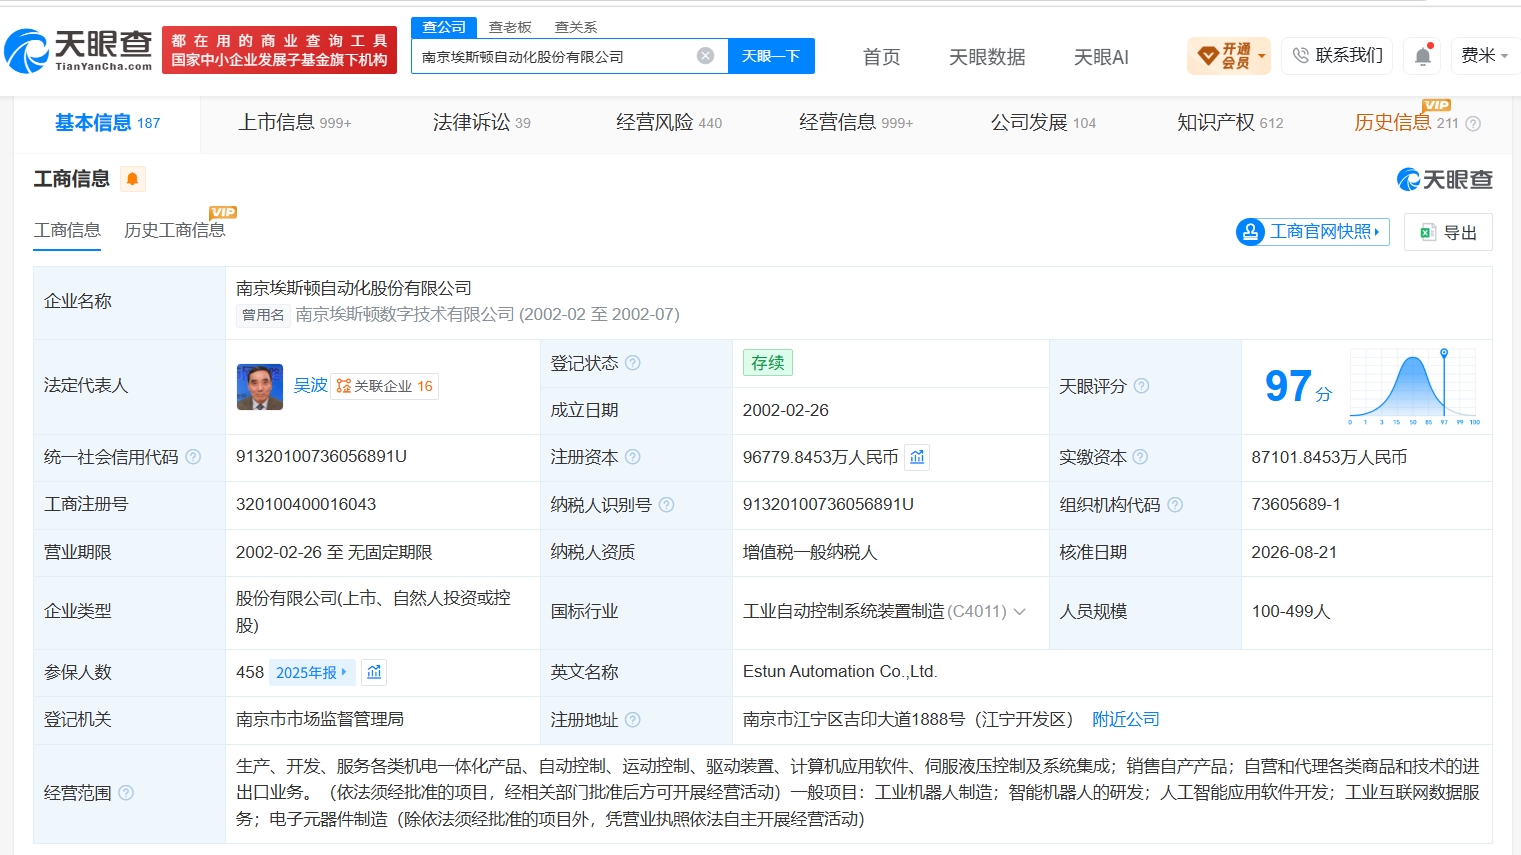1521x855 pixels.
Task: Click the red banner 都在用的商业查询工具
Action: tap(279, 50)
